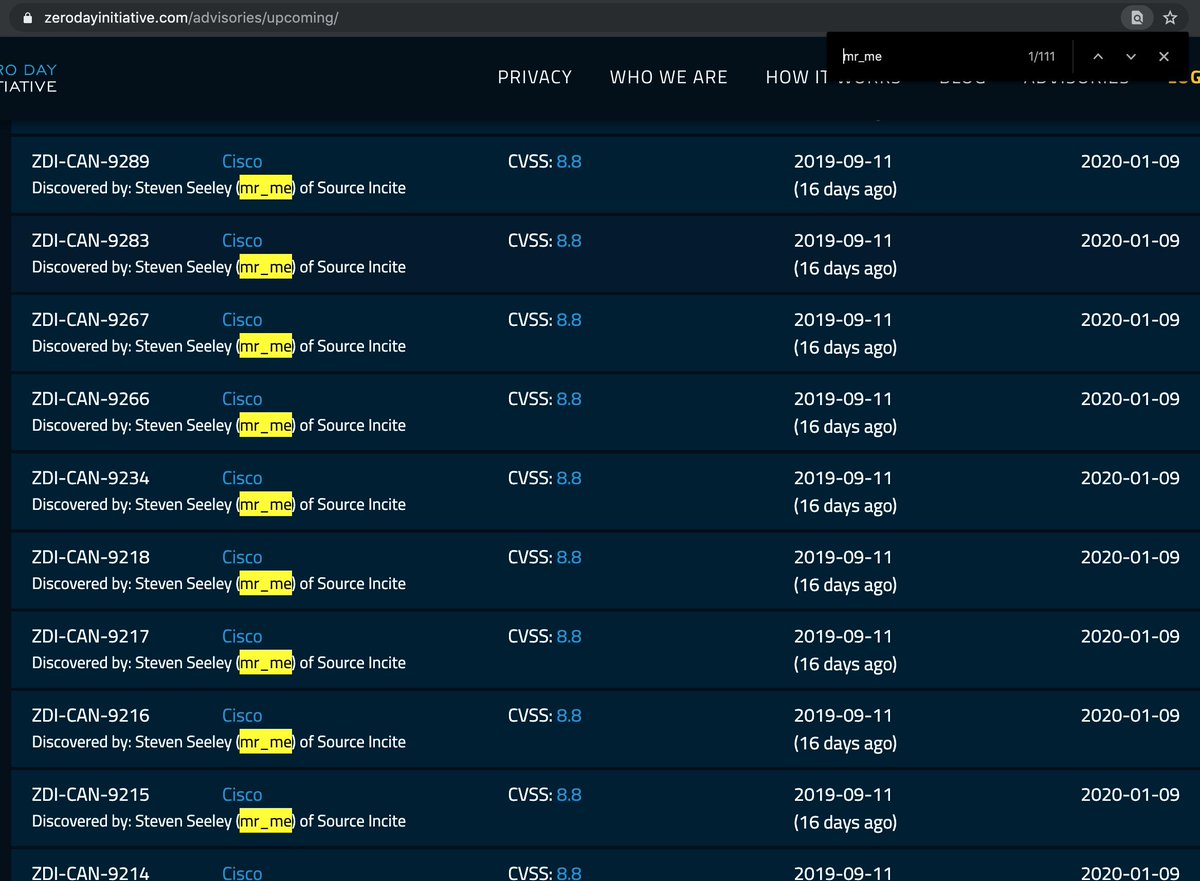Click CVSS score 8.8 for ZDI-CAN-9289
1200x881 pixels.
(569, 161)
